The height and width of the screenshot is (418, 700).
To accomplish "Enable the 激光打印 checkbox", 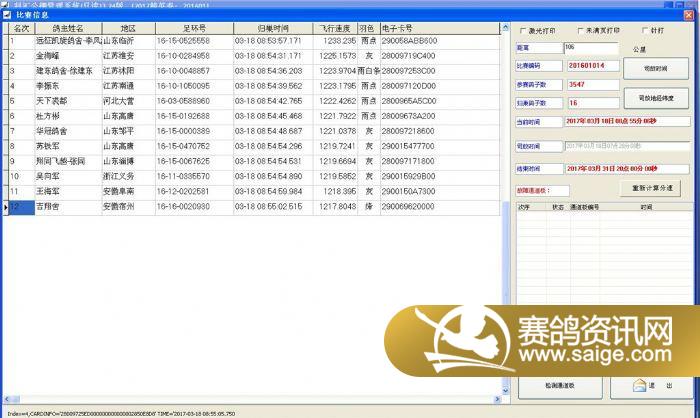I will pyautogui.click(x=522, y=30).
